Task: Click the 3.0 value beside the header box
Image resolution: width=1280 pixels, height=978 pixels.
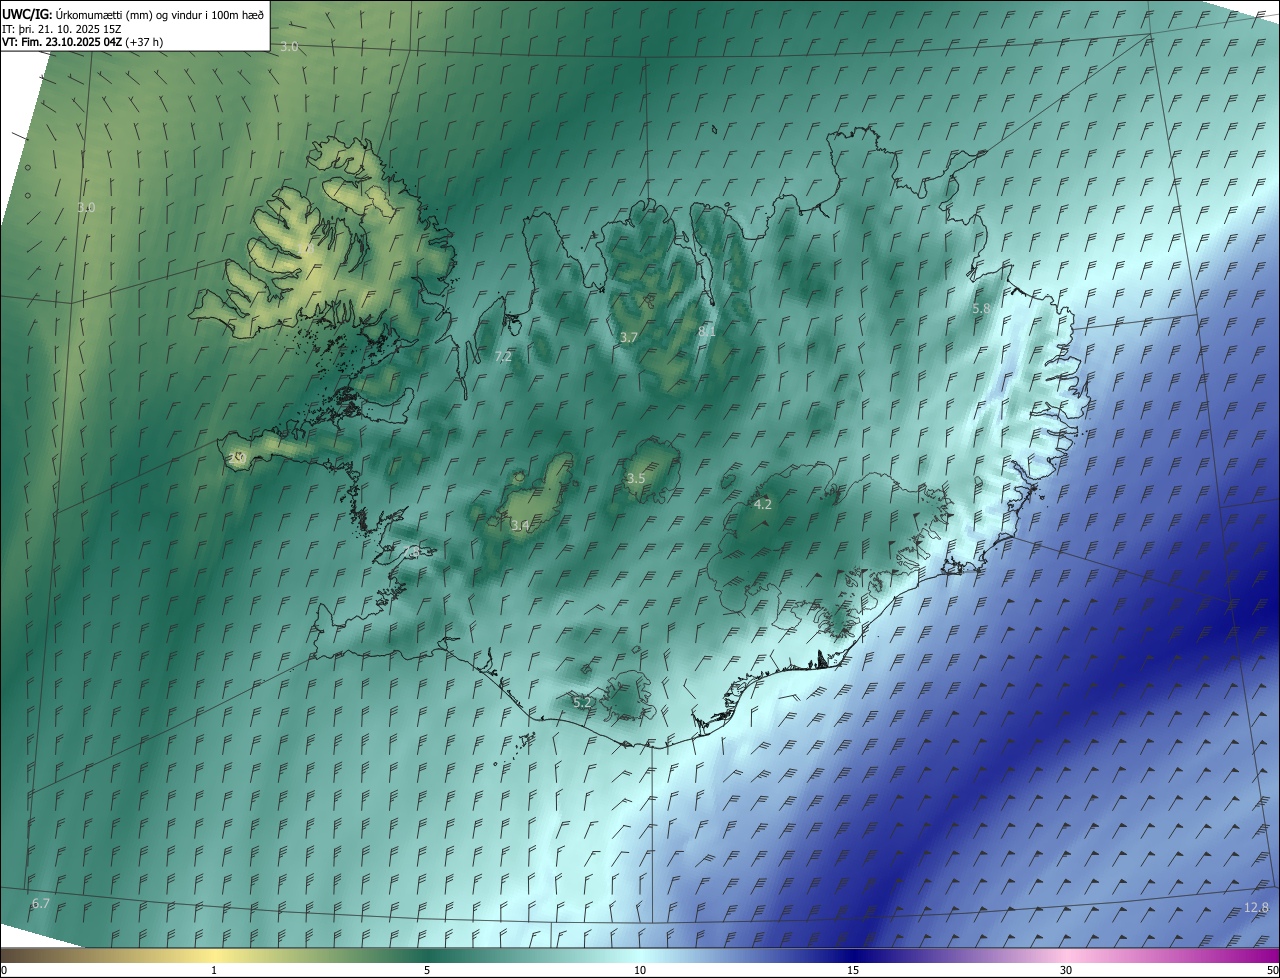Action: (x=289, y=47)
